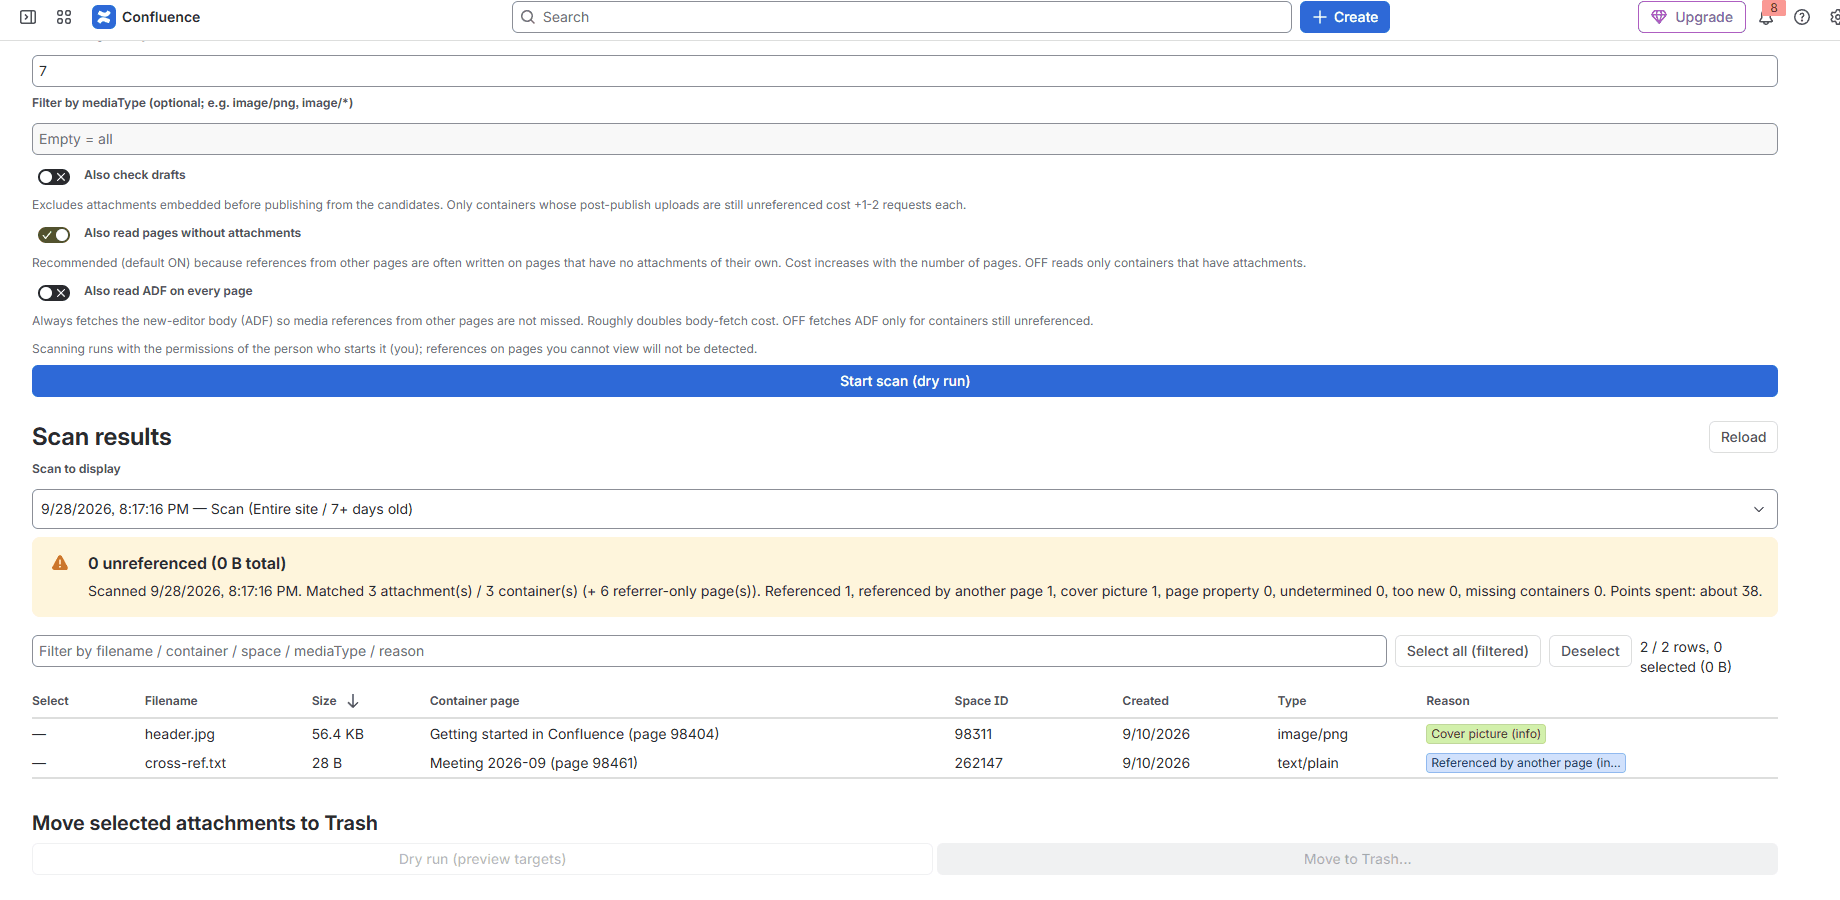Reload the scan results

pyautogui.click(x=1743, y=437)
